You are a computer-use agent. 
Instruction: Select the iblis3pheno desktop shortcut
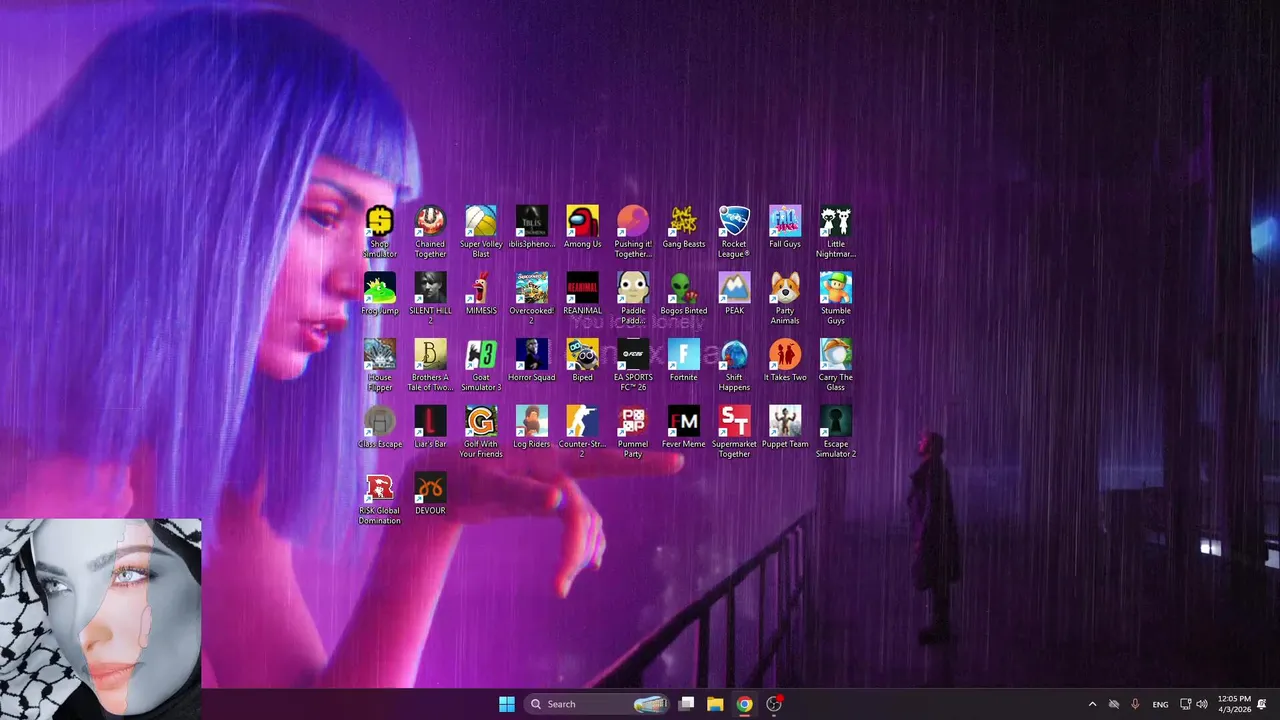[x=532, y=227]
